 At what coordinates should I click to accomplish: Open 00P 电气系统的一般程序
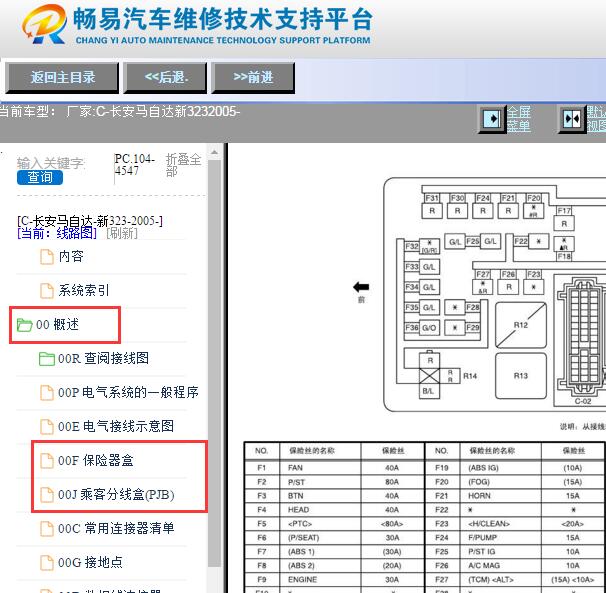pos(128,392)
